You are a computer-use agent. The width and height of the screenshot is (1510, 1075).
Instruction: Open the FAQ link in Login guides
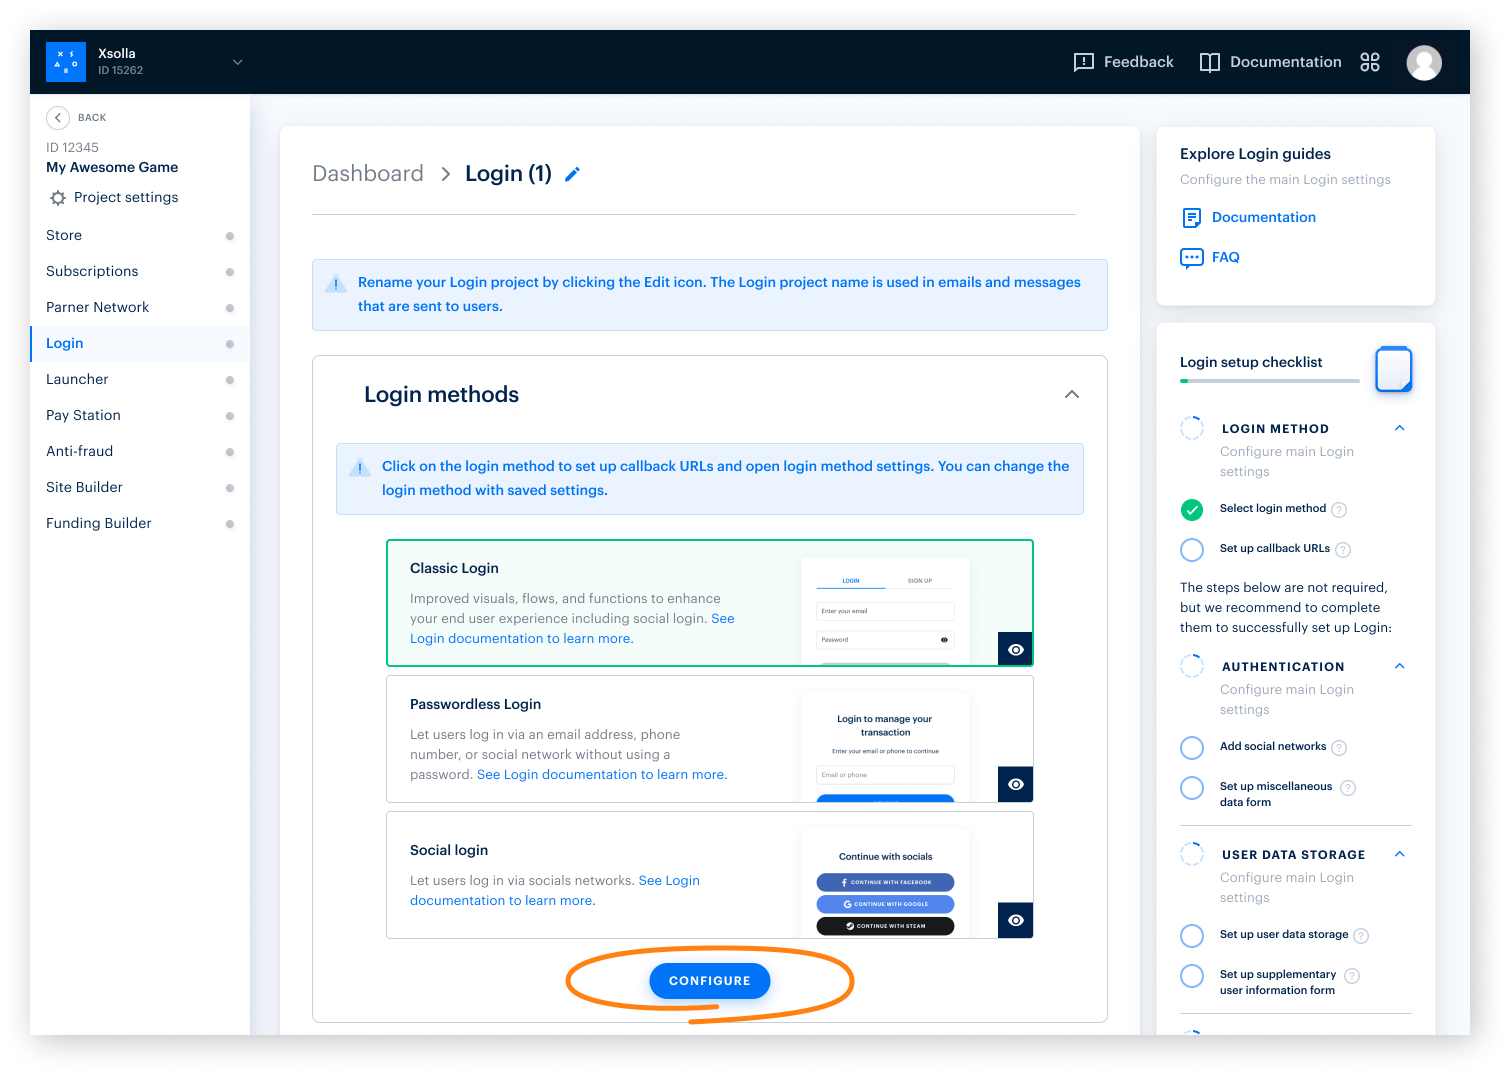tap(1225, 257)
